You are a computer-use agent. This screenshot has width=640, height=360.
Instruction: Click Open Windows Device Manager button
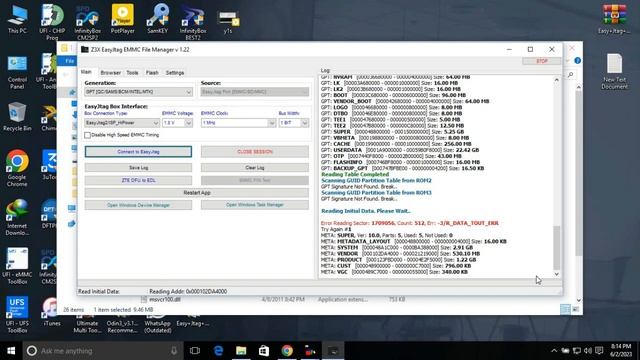138,205
